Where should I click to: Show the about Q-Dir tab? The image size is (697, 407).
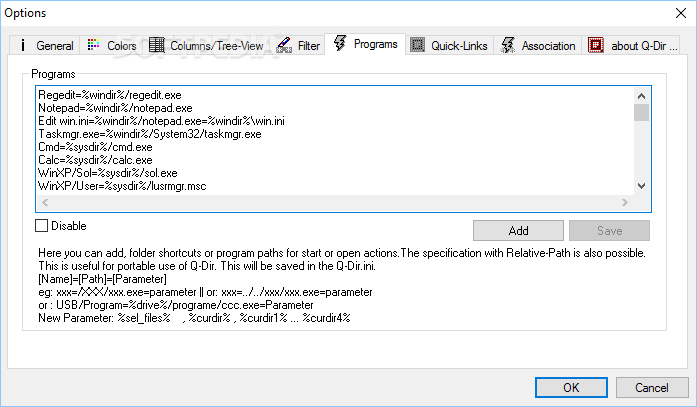[631, 45]
